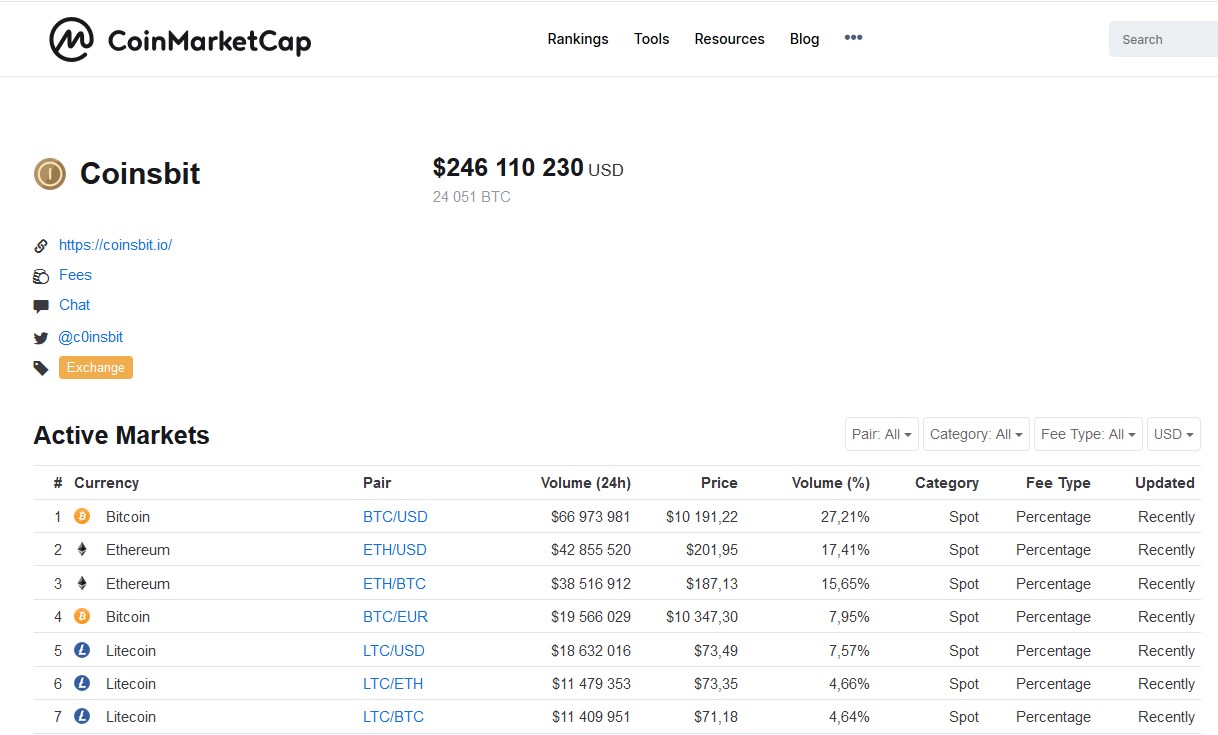Click the $10 191,22 price cell

[x=702, y=517]
